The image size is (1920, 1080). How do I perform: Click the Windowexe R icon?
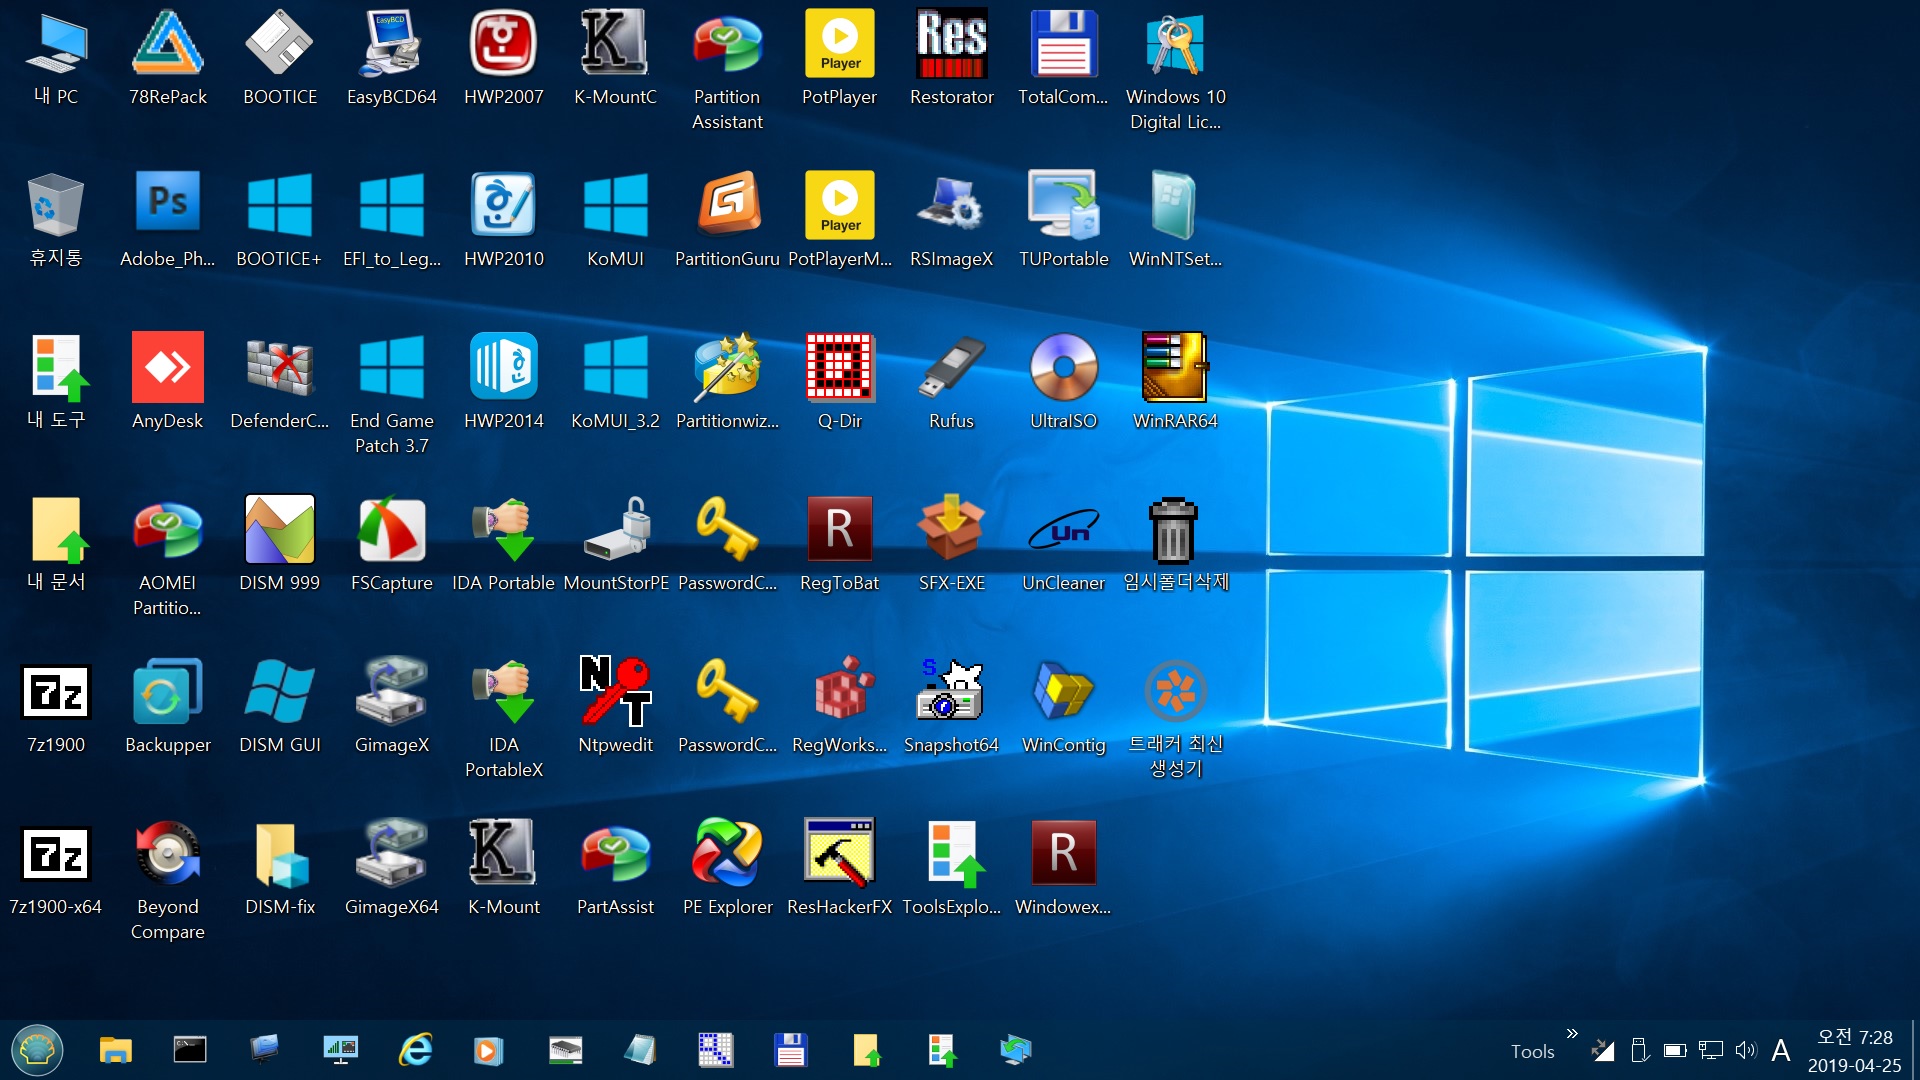[x=1063, y=854]
